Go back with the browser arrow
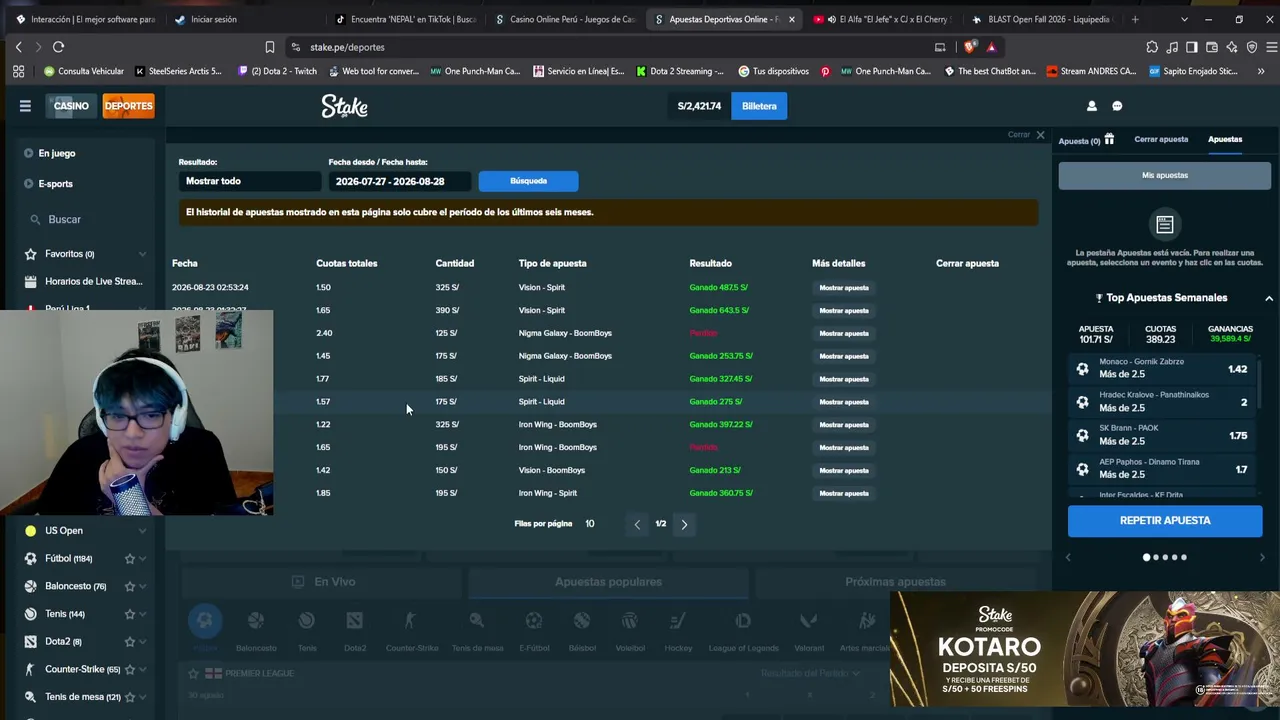 click(x=18, y=47)
